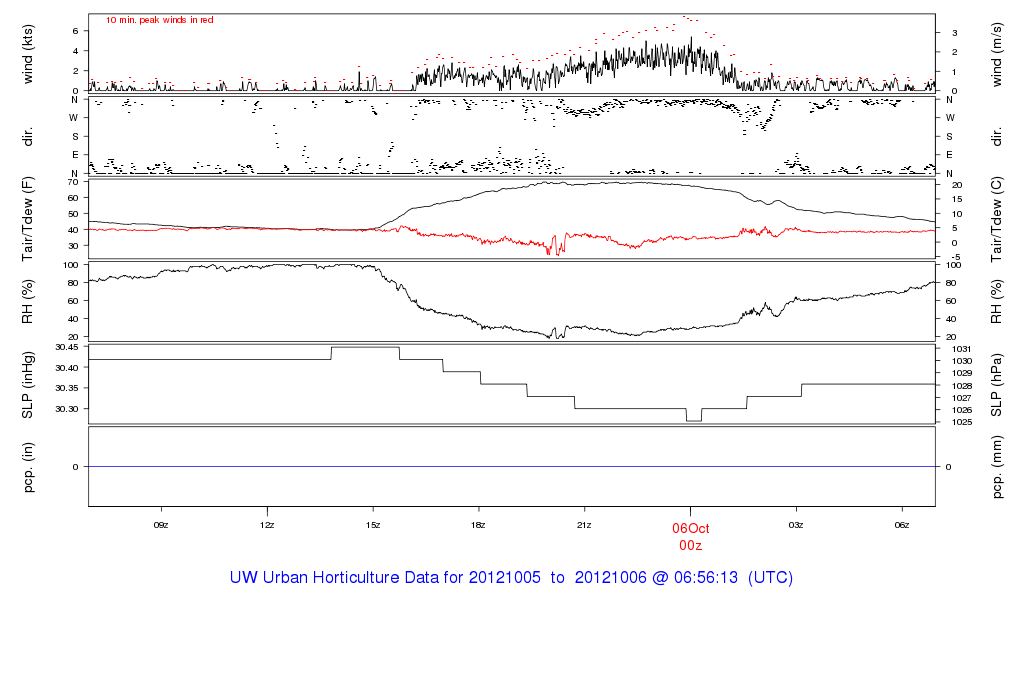This screenshot has height=700, width=1024.
Task: Select the right 'RH (%)' axis label
Action: click(x=996, y=302)
